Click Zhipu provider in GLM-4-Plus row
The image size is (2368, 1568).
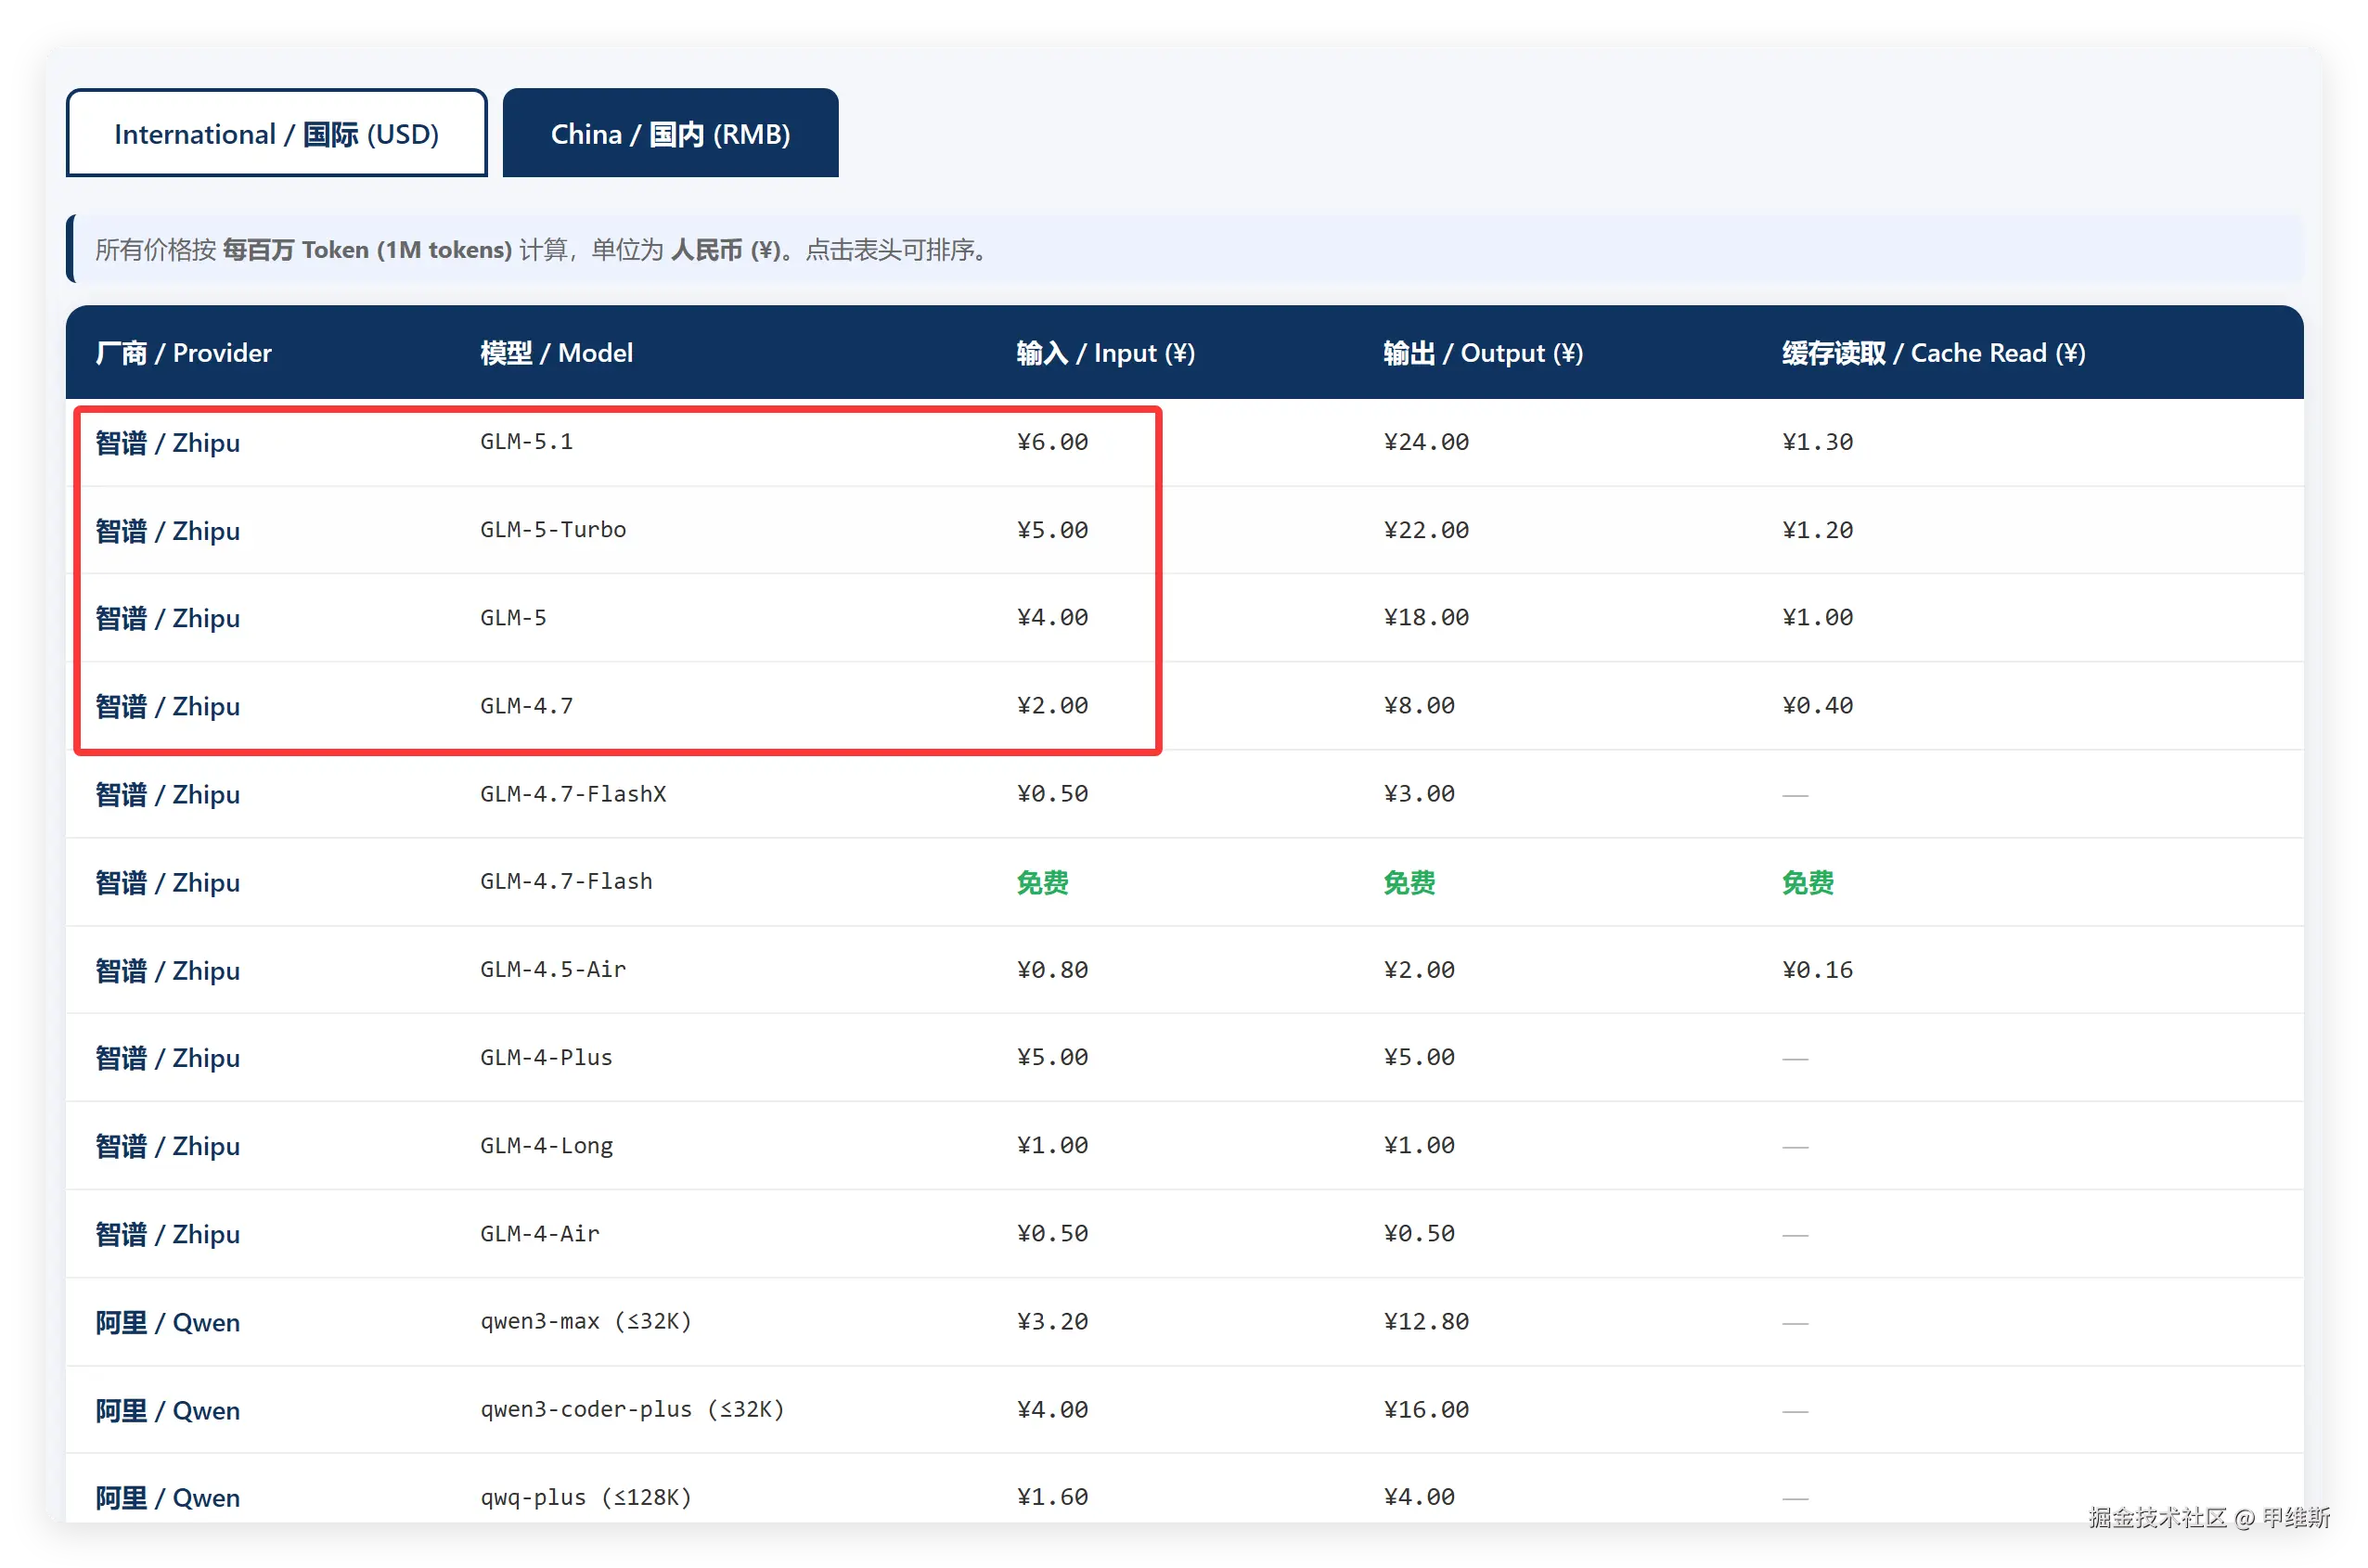click(167, 1058)
